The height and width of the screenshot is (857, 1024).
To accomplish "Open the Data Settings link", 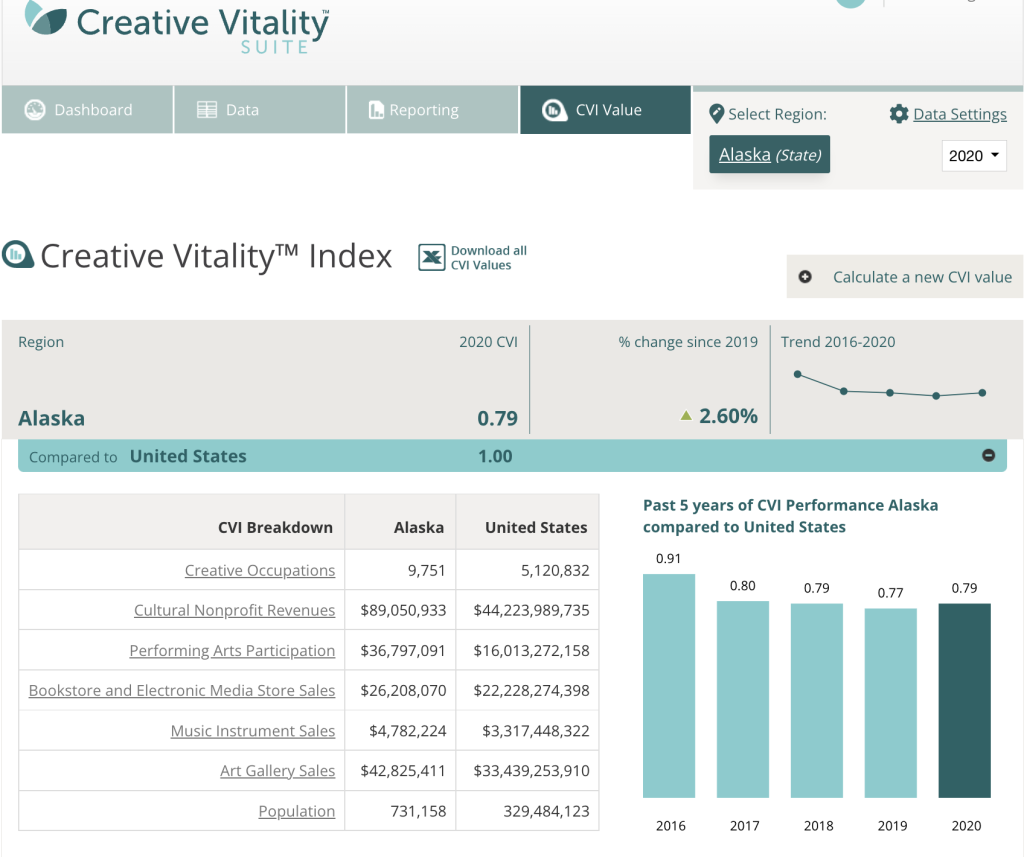I will (959, 114).
